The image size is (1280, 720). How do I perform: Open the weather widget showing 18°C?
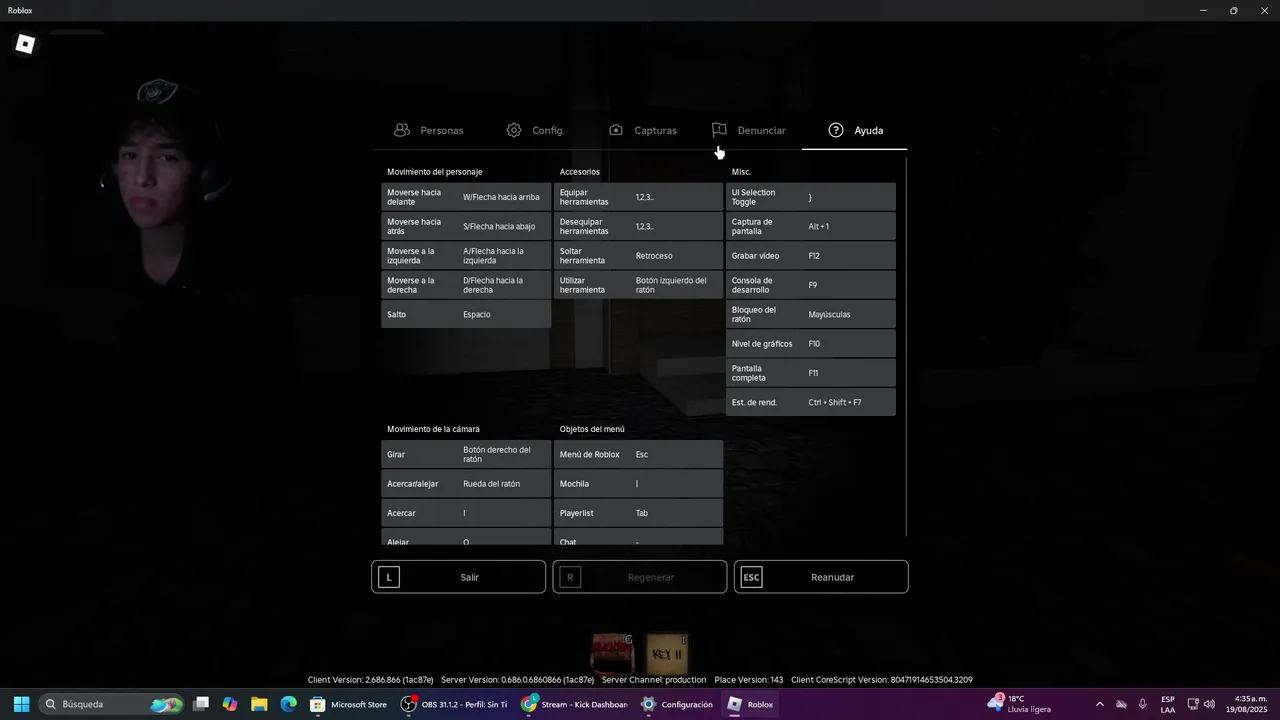[1019, 704]
